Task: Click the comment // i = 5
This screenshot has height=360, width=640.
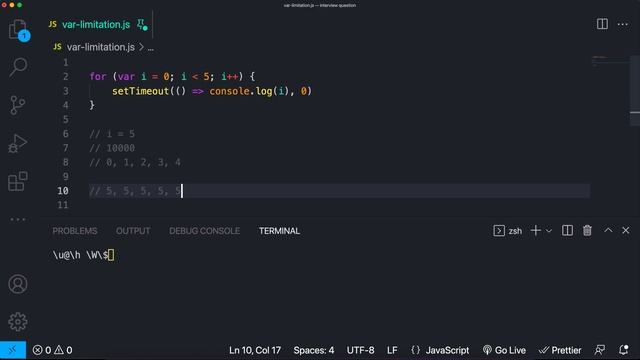Action: [x=112, y=134]
